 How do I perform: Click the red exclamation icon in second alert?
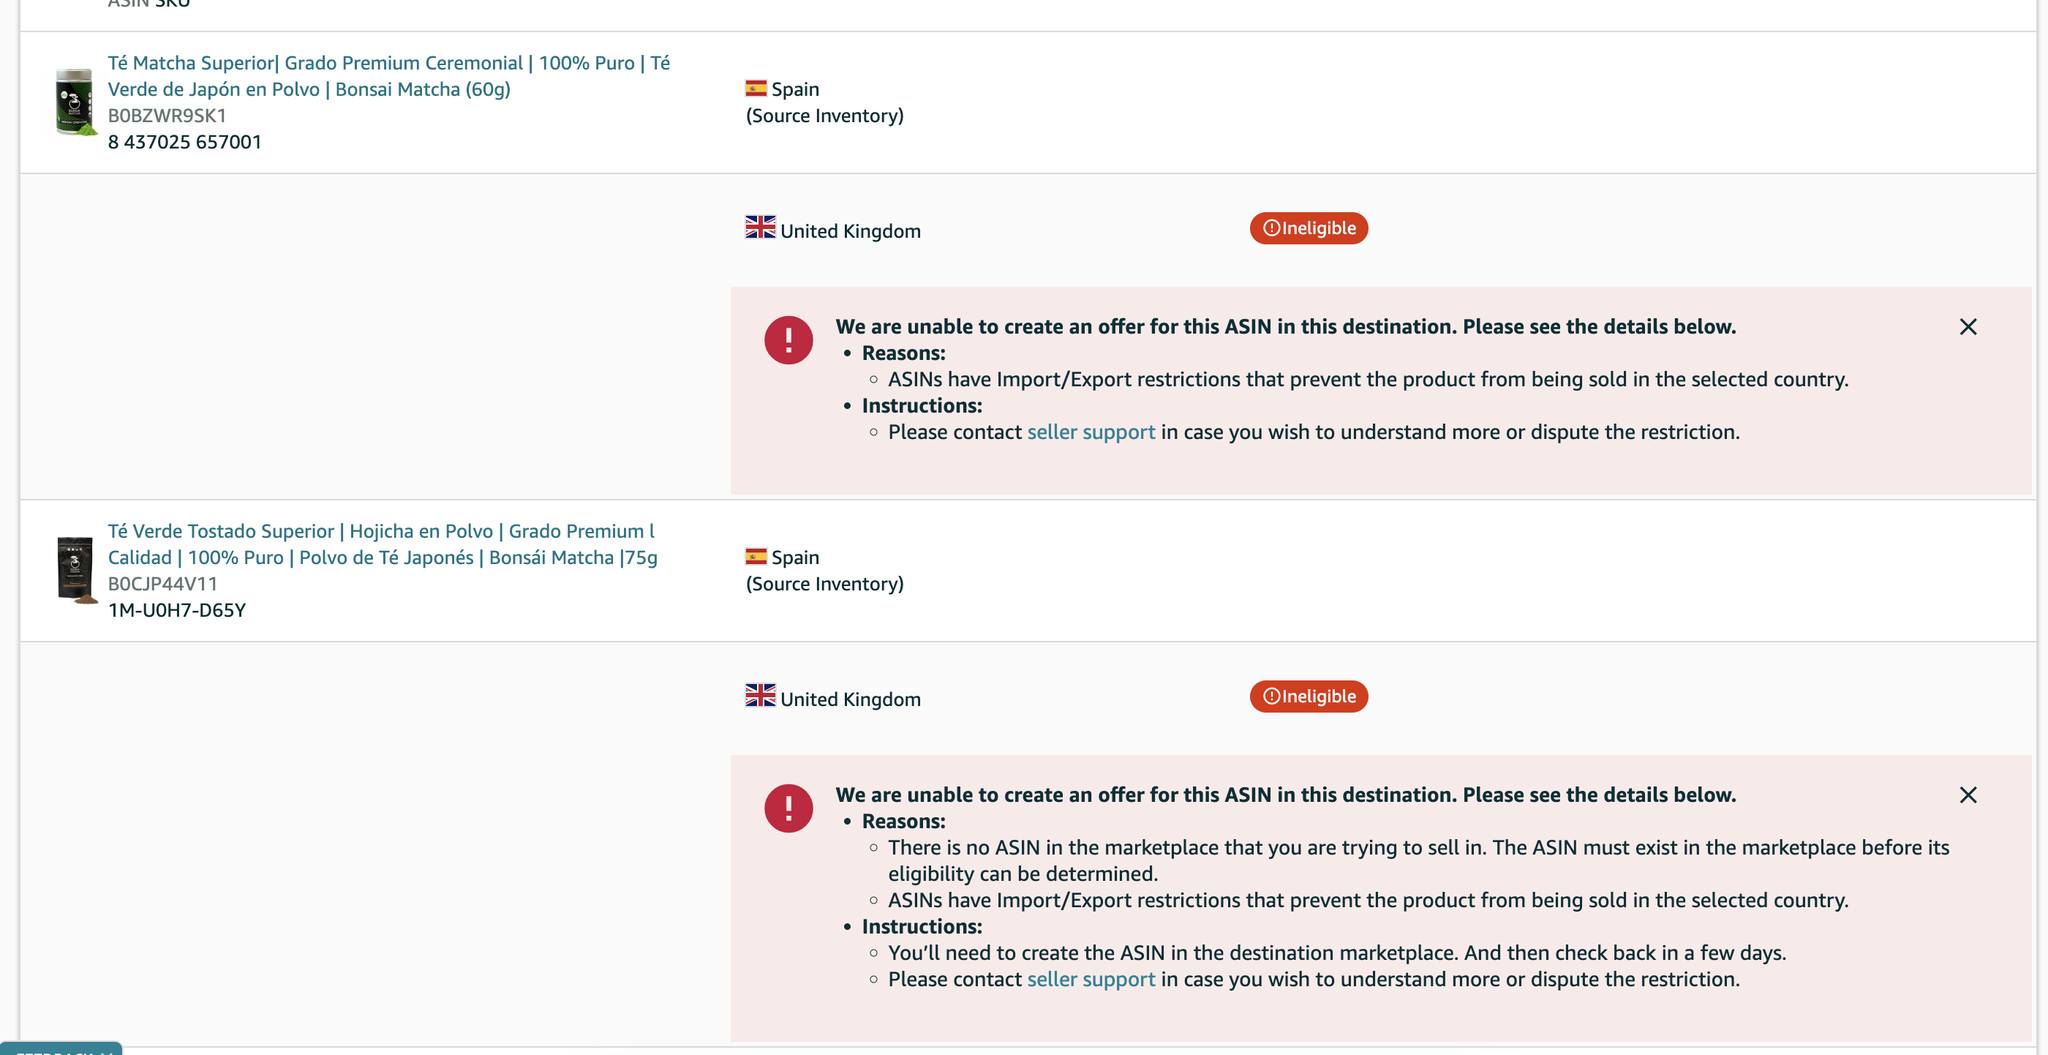point(789,808)
